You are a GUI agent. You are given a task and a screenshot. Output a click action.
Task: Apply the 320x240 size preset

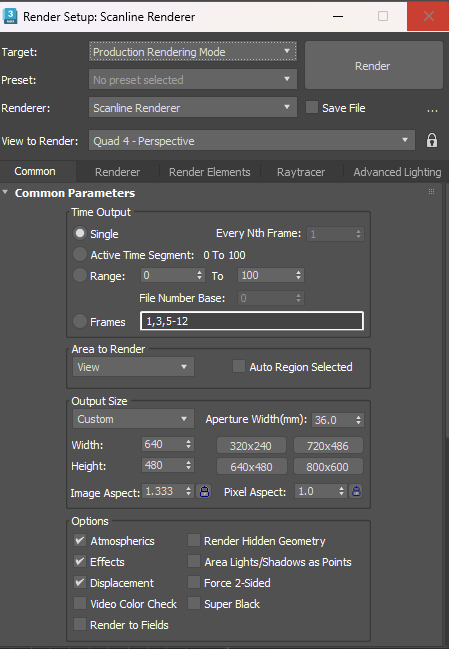click(x=251, y=446)
